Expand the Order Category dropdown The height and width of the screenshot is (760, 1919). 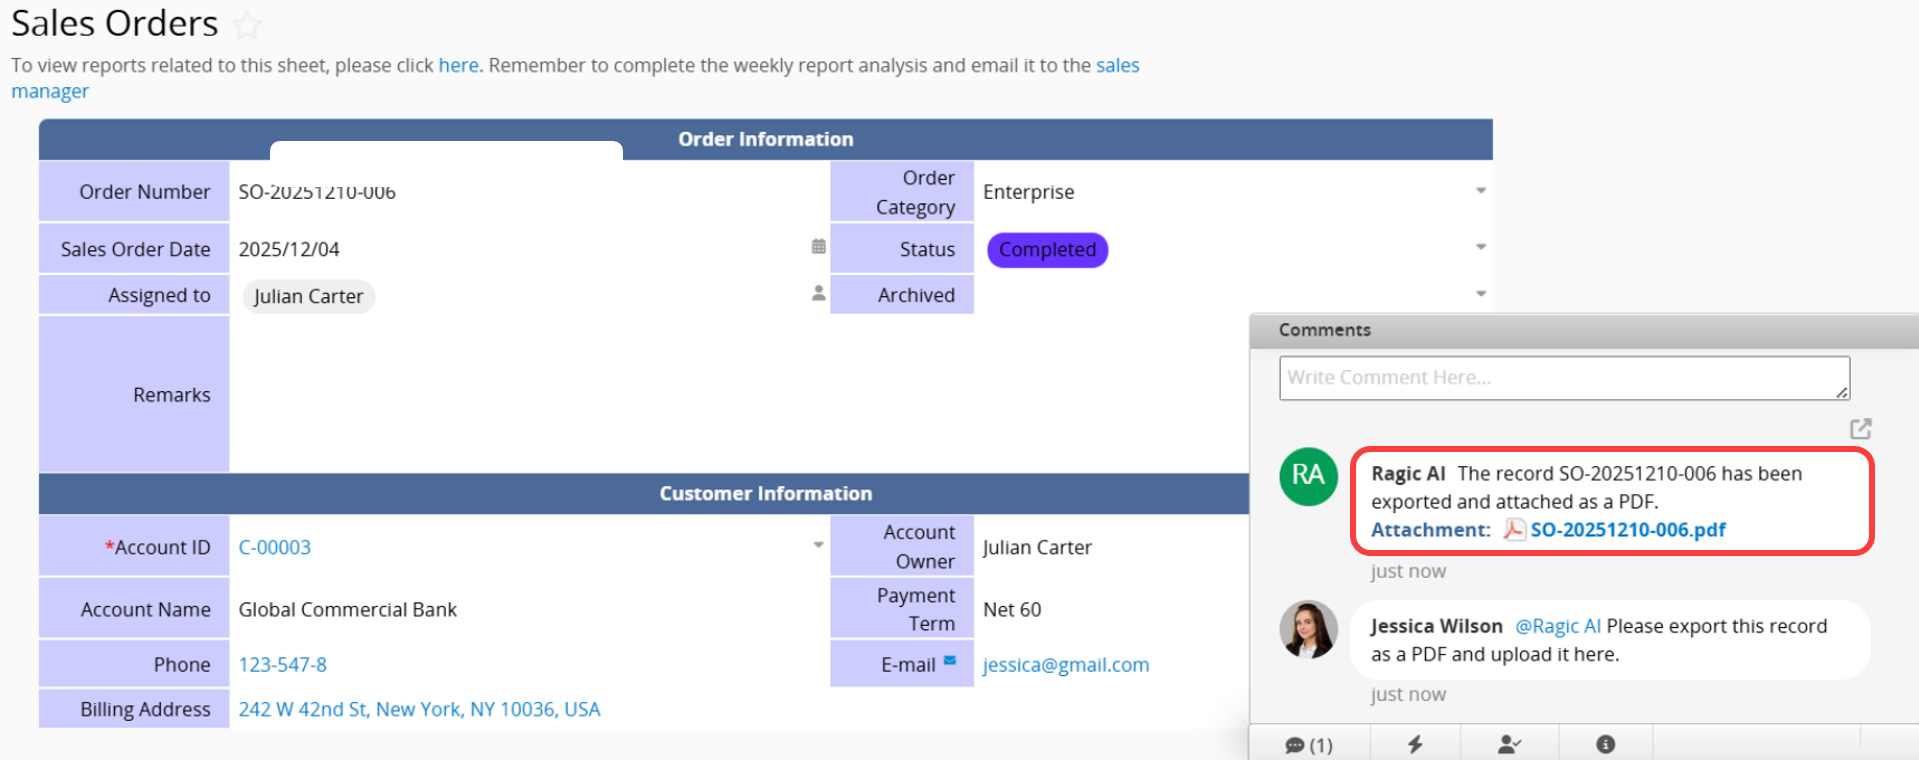pyautogui.click(x=1480, y=190)
